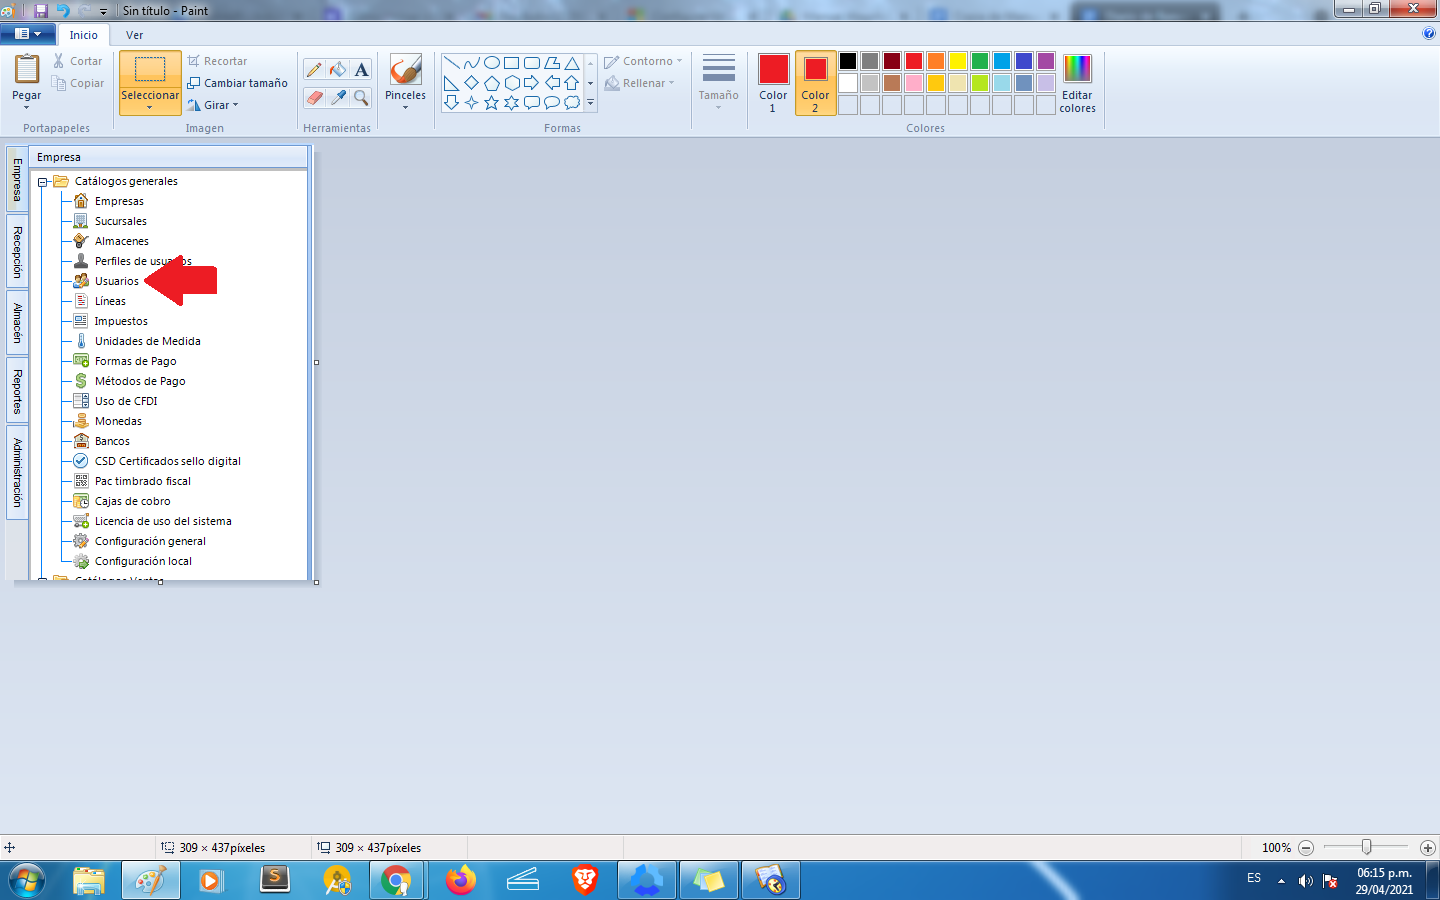Choose the Right arrow shape
This screenshot has height=900, width=1440.
[x=532, y=83]
